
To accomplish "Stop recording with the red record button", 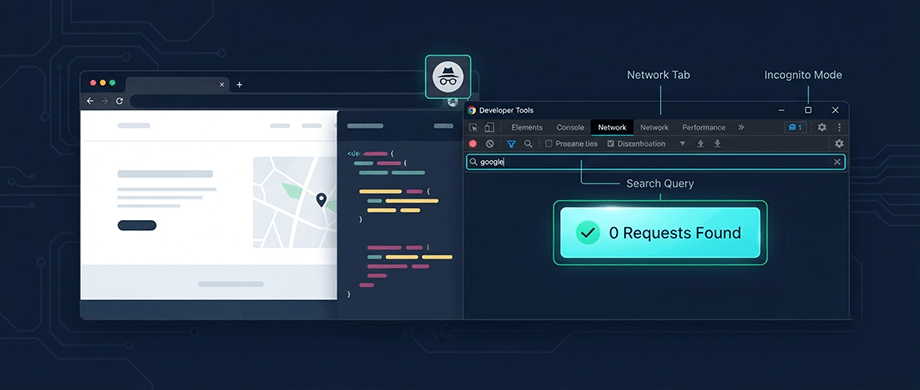I will [x=473, y=144].
